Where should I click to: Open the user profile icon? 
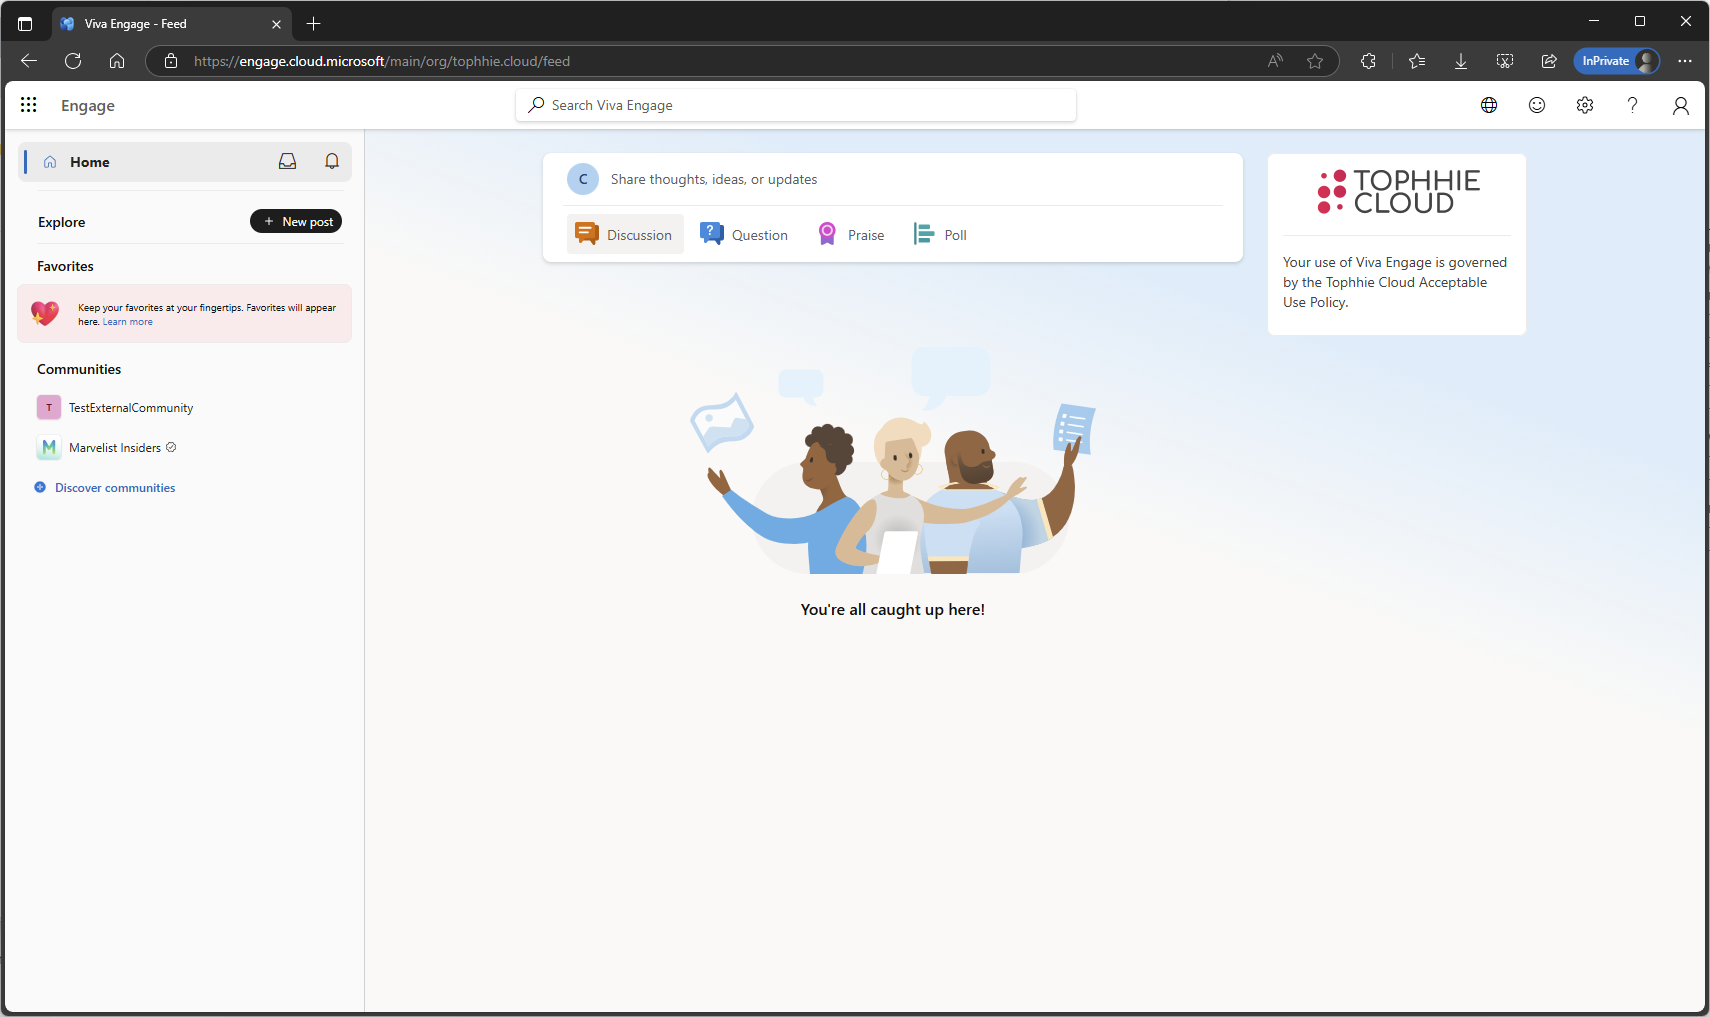point(1681,105)
